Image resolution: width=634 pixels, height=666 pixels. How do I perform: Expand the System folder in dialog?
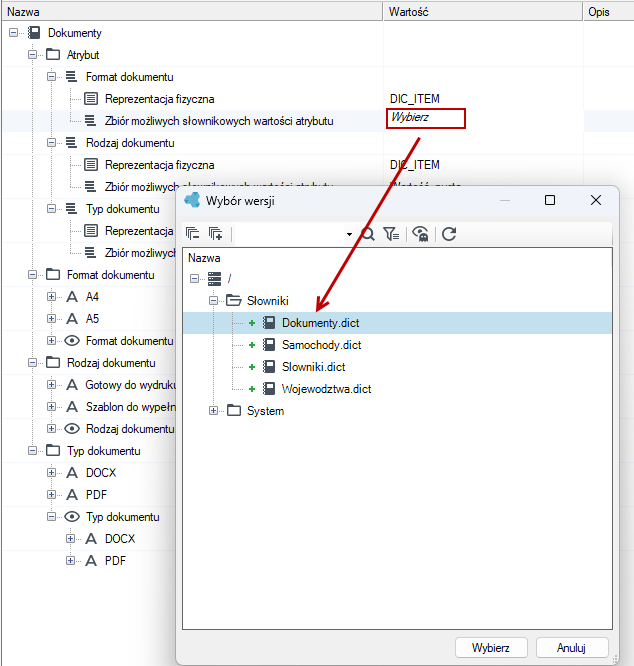tap(214, 411)
